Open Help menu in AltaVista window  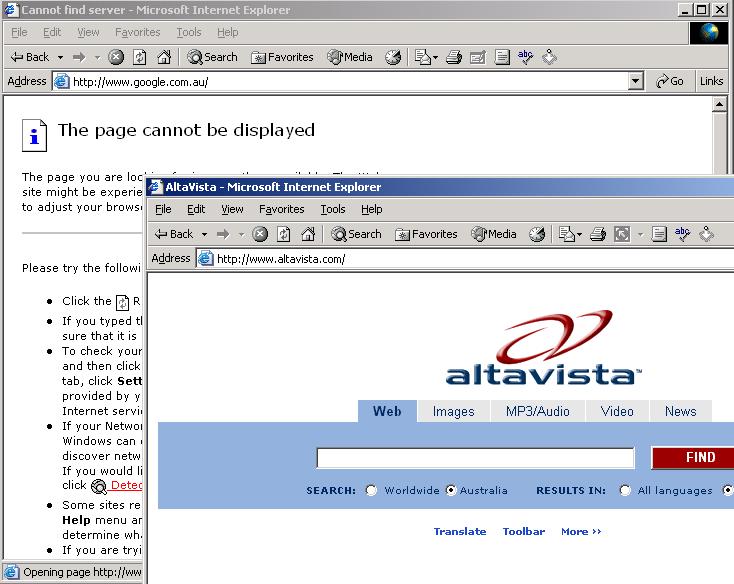pos(372,209)
